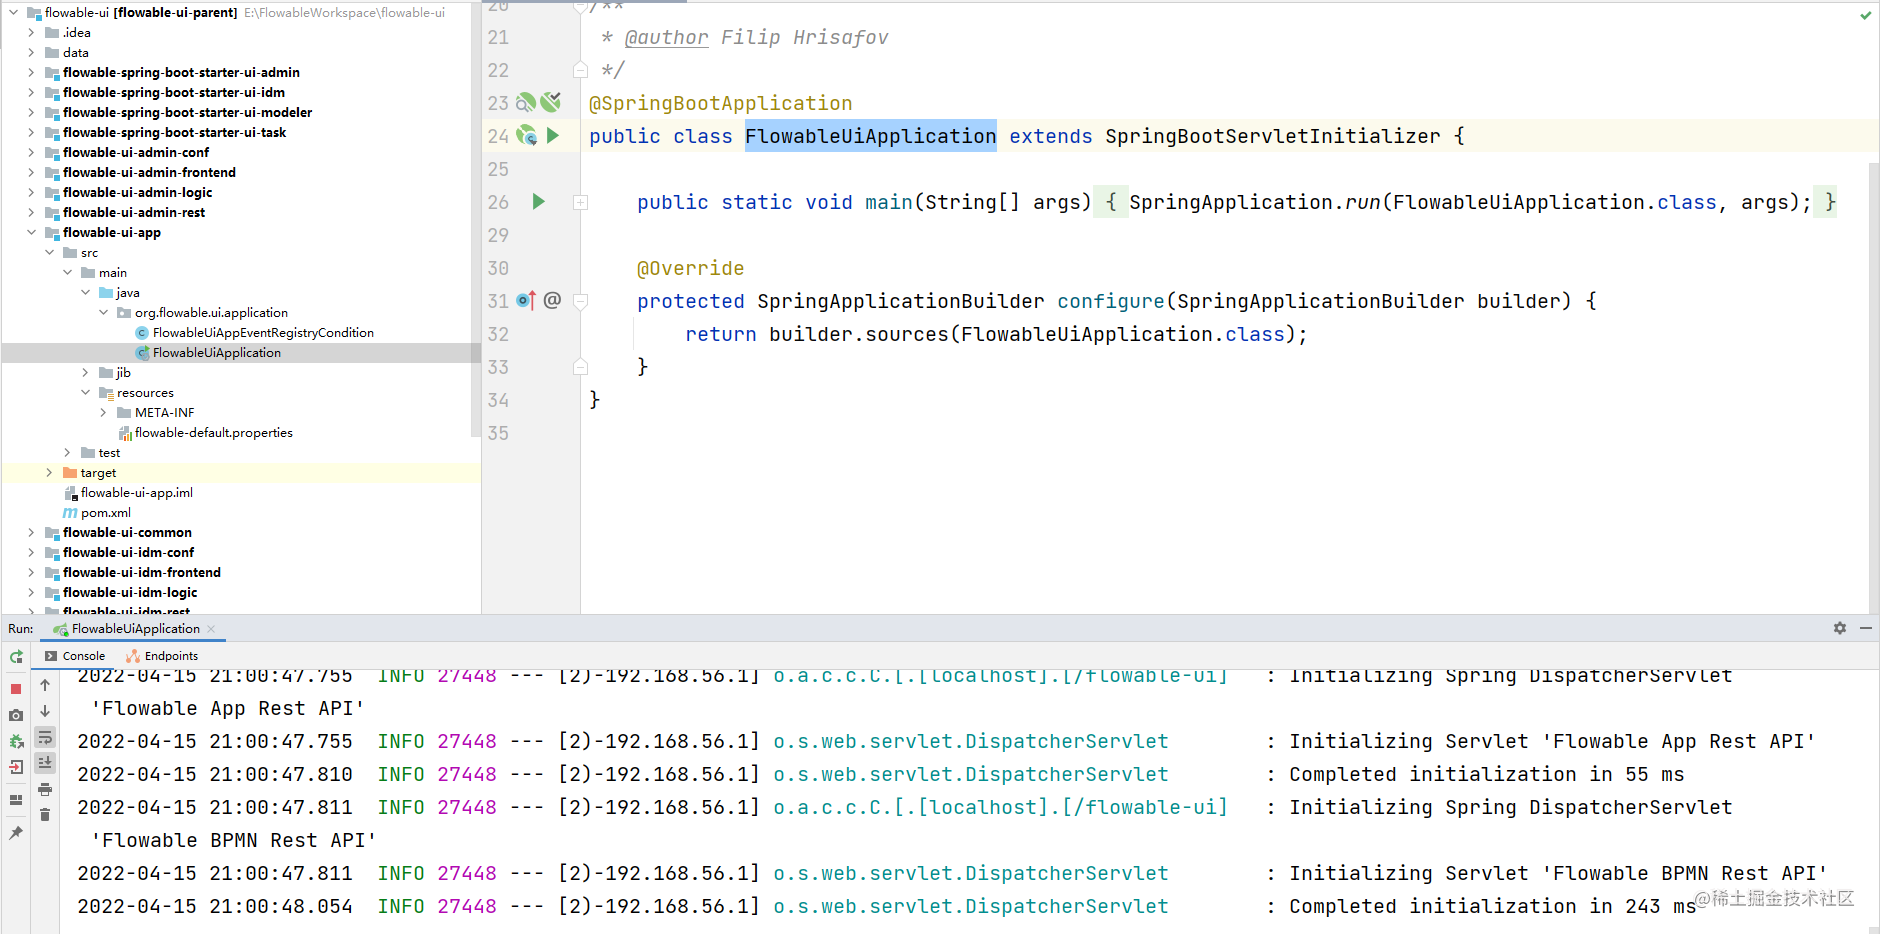Click @Override annotation on line 30
The height and width of the screenshot is (934, 1880).
(690, 268)
